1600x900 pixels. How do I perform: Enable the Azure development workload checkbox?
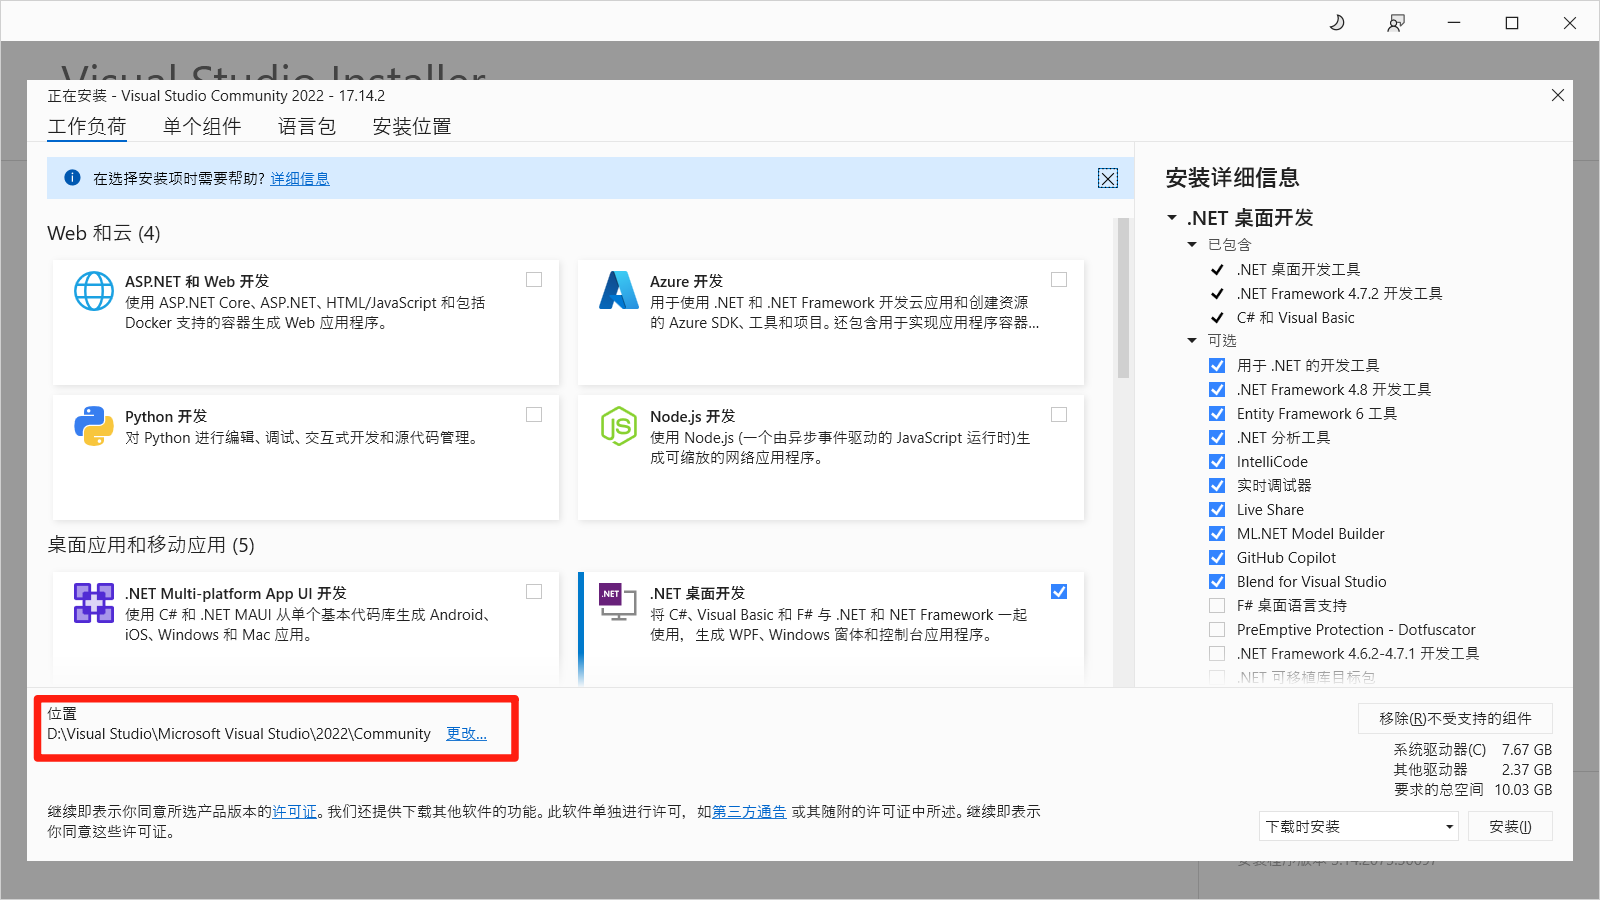tap(1059, 280)
